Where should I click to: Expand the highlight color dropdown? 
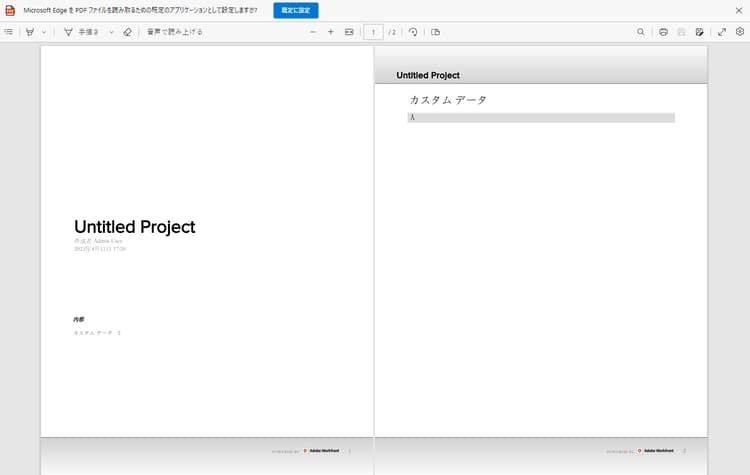(44, 32)
